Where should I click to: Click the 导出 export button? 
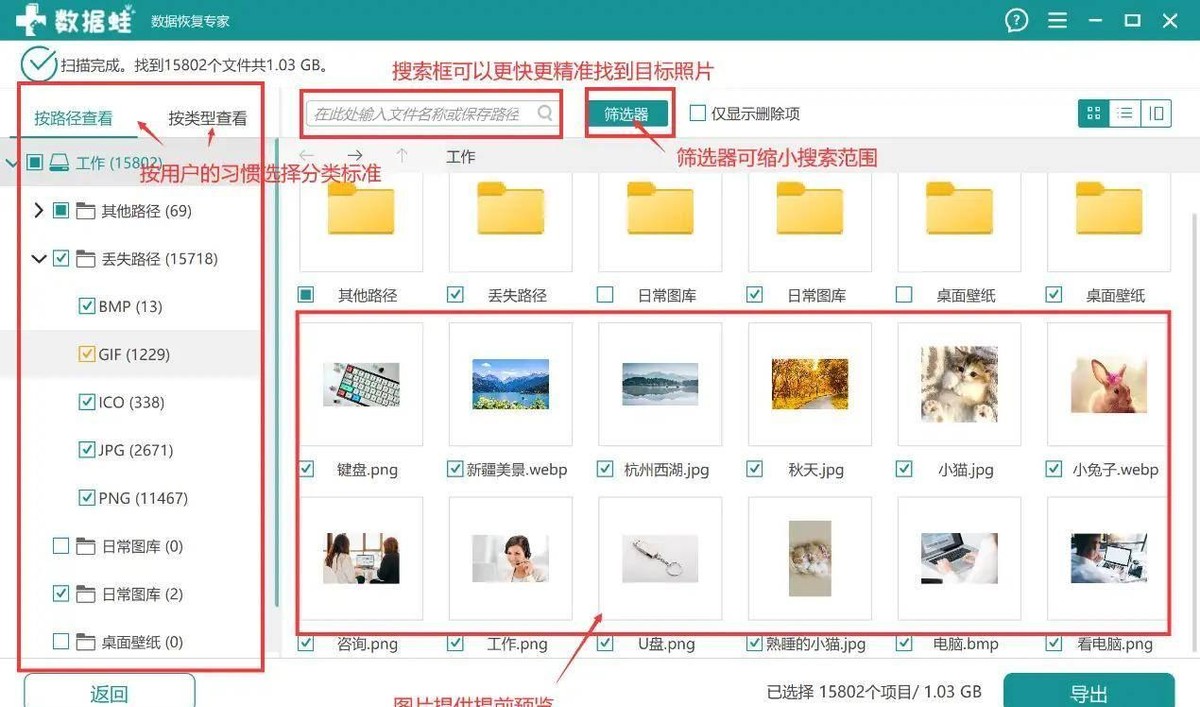tap(1088, 692)
